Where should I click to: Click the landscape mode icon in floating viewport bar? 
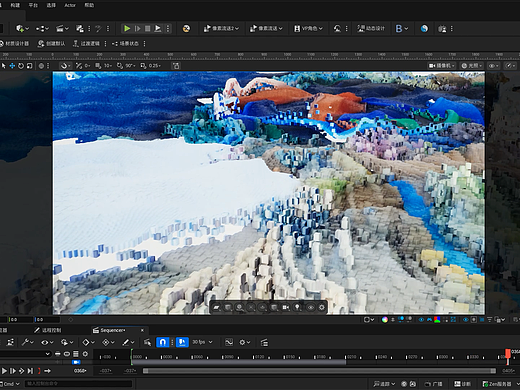(x=217, y=307)
